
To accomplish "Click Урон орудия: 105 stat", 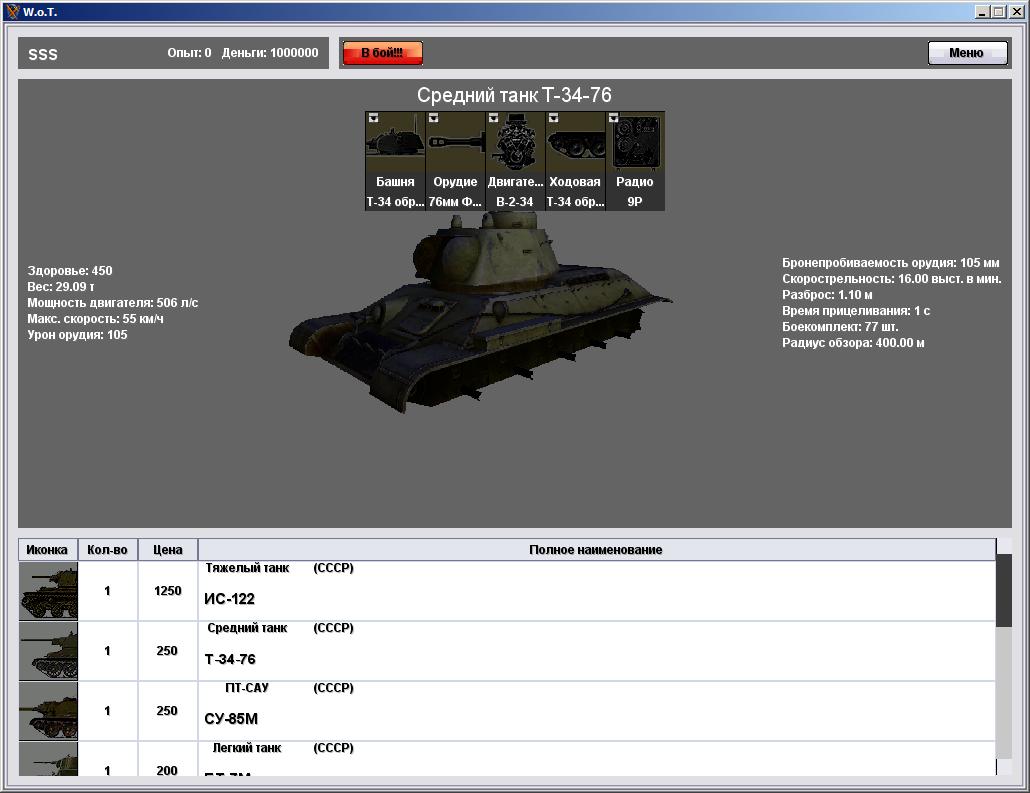I will coord(77,334).
